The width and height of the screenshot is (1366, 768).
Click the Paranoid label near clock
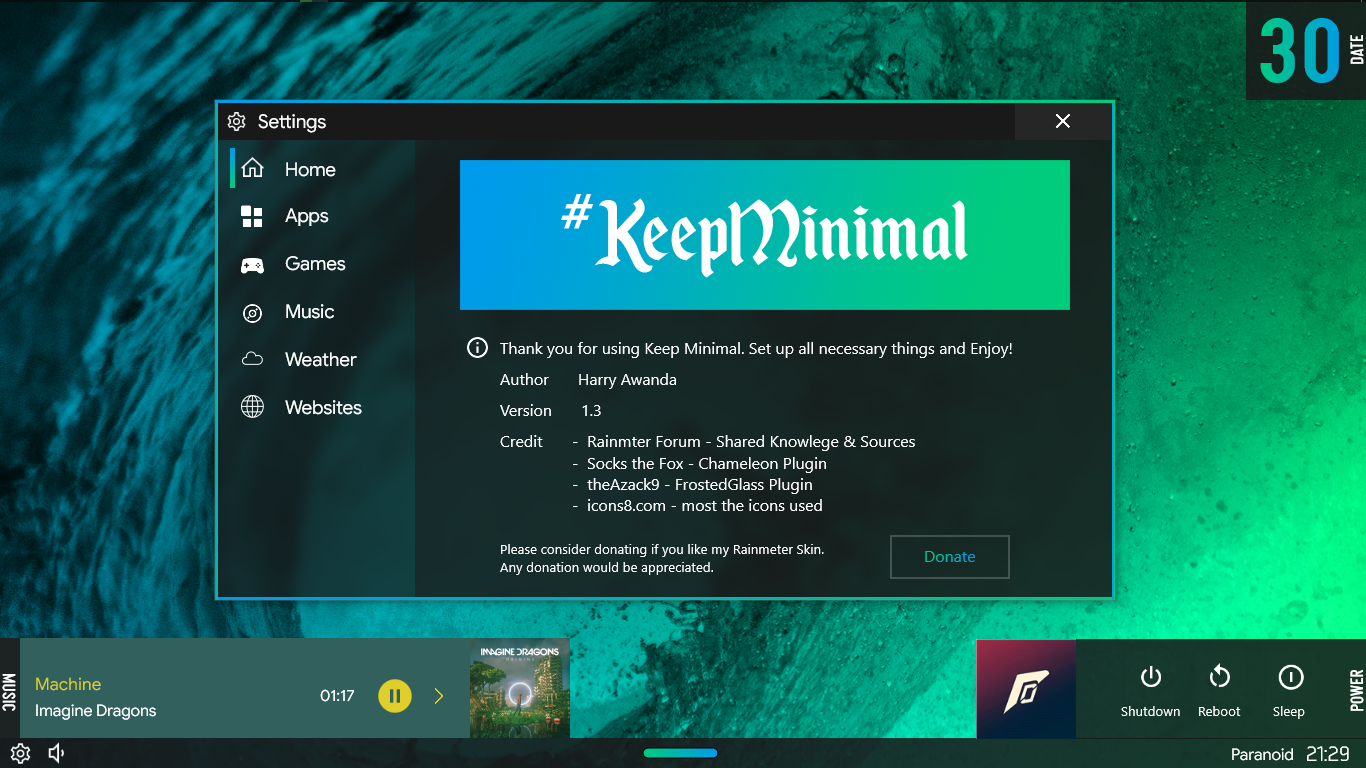(1262, 754)
